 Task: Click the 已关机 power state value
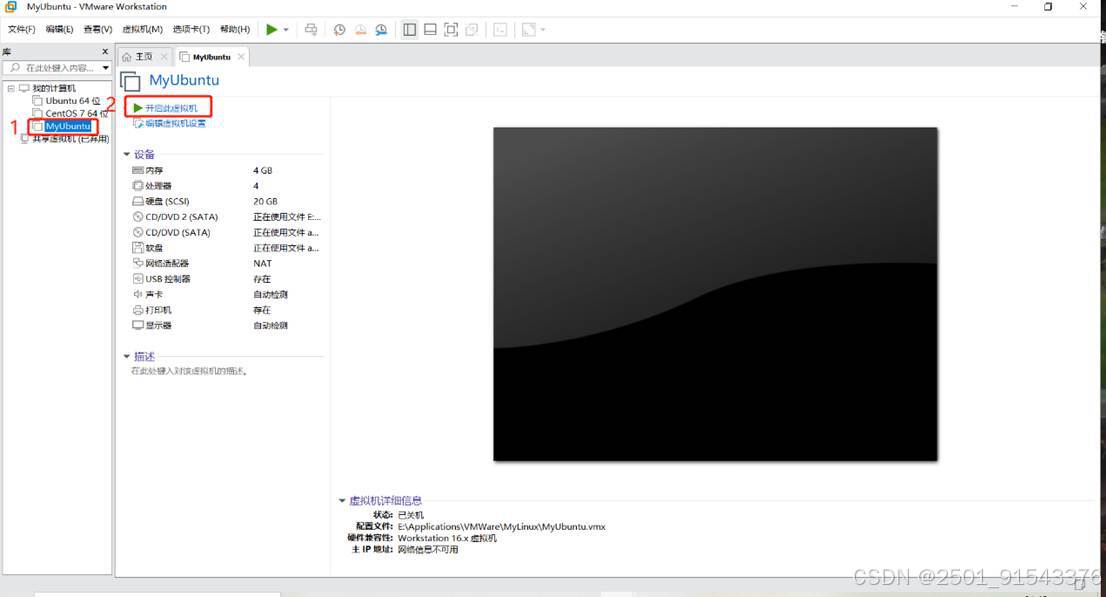click(411, 515)
